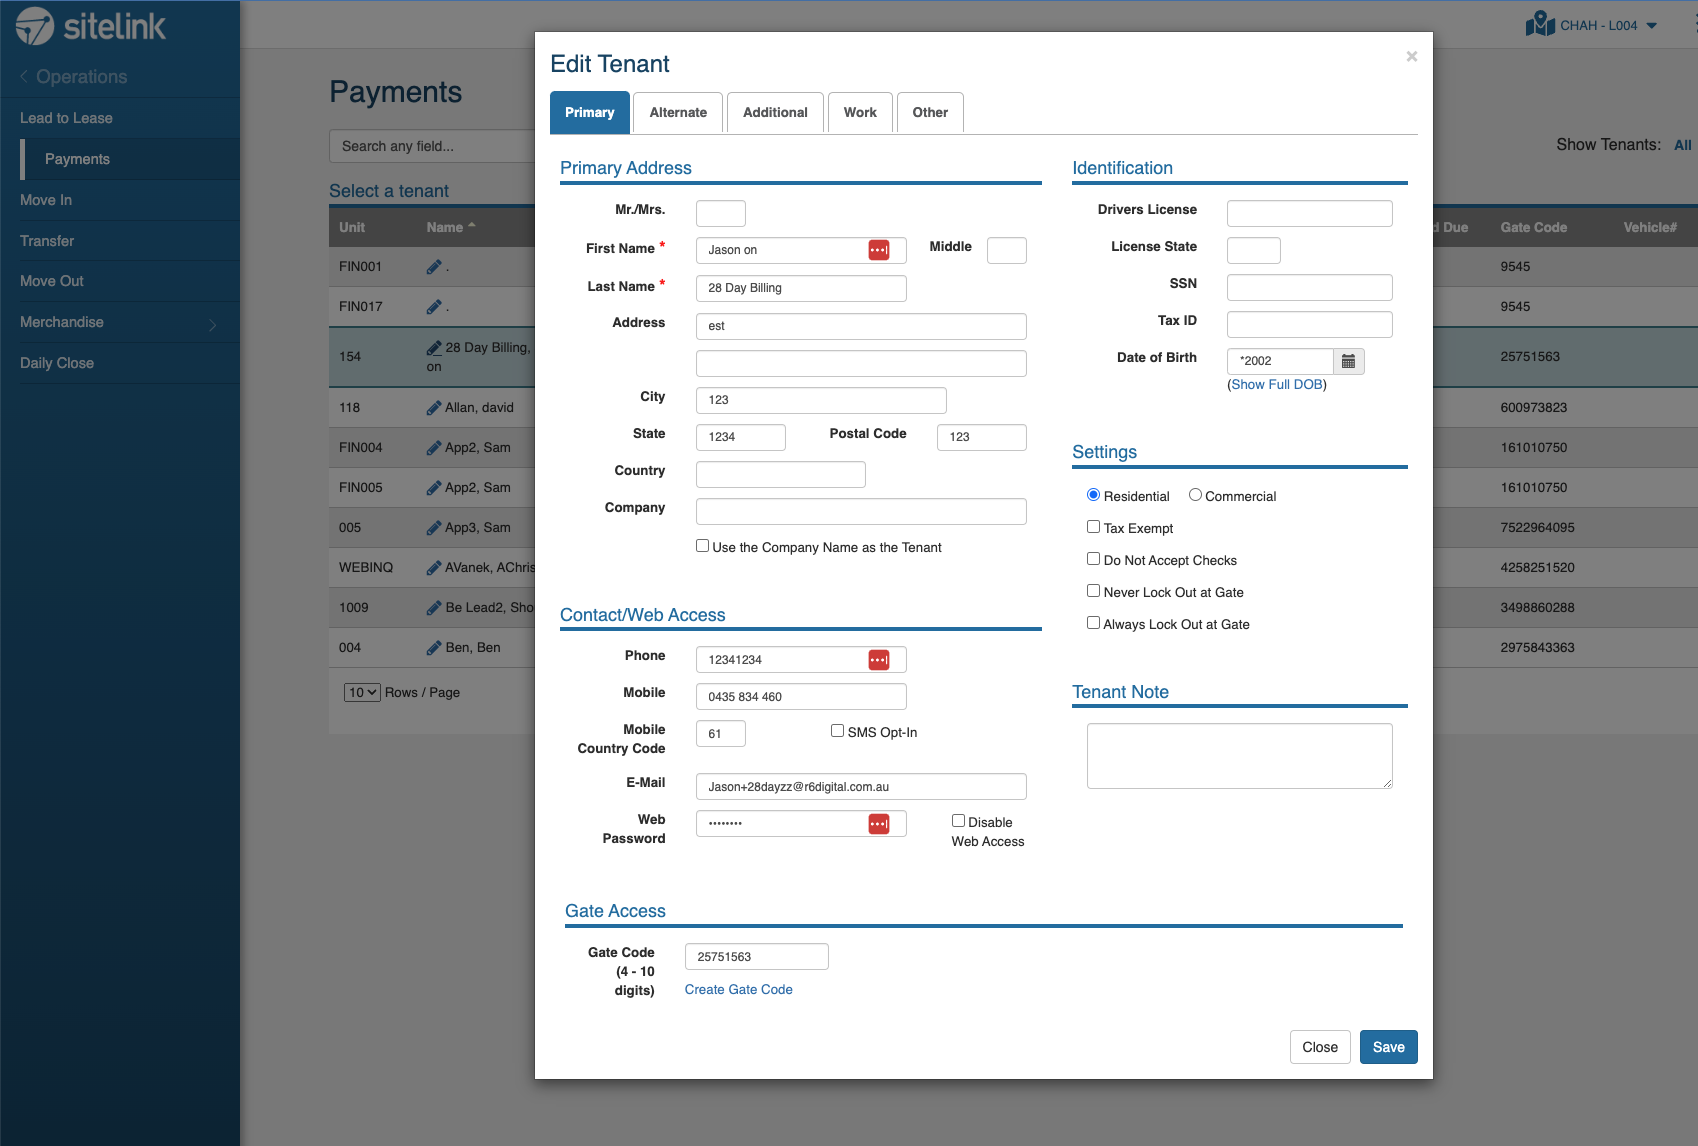
Task: Click password manager icon in First Name field
Action: [x=878, y=250]
